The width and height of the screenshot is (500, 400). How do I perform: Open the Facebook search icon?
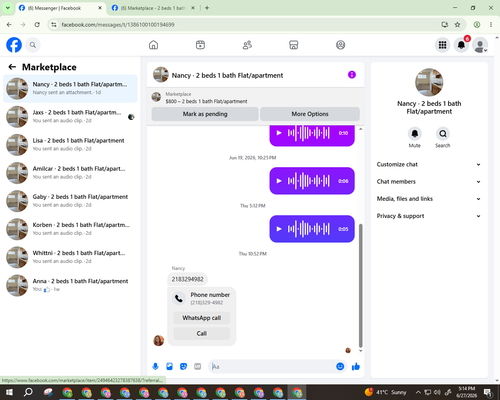pos(33,45)
